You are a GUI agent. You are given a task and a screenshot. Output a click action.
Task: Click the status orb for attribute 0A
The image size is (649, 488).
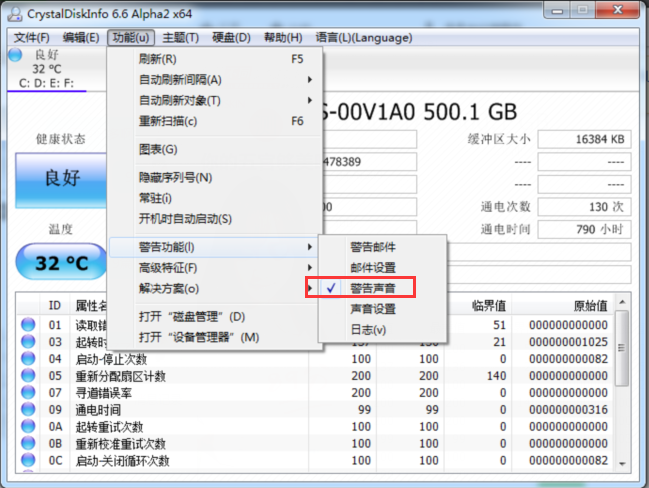pyautogui.click(x=28, y=426)
